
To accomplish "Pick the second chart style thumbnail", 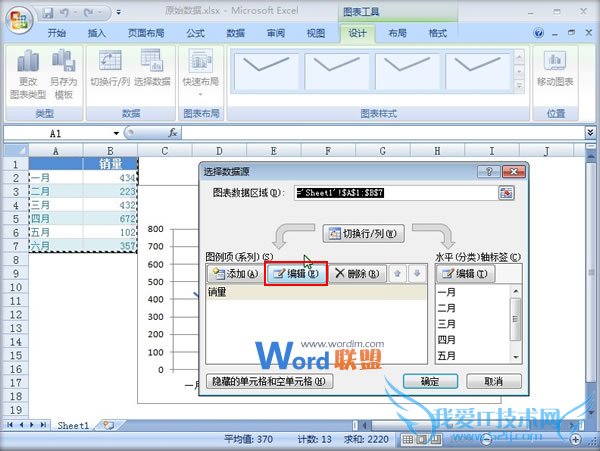I will 337,72.
